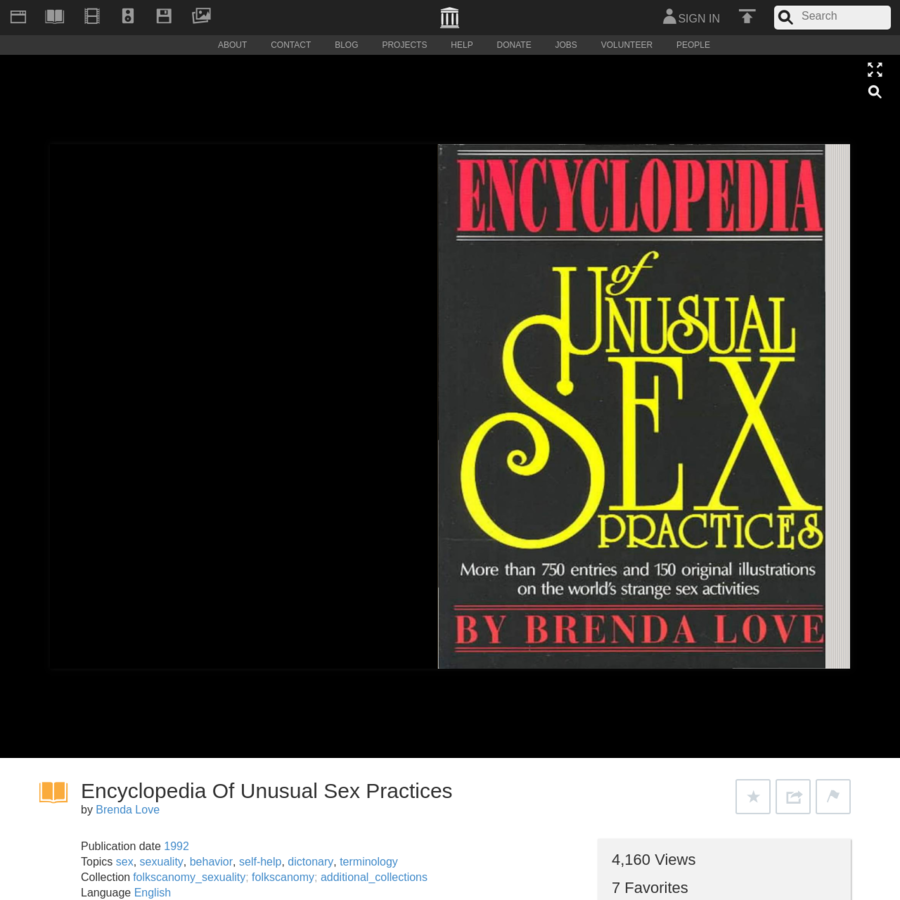Open the DONATE menu item

tap(514, 45)
